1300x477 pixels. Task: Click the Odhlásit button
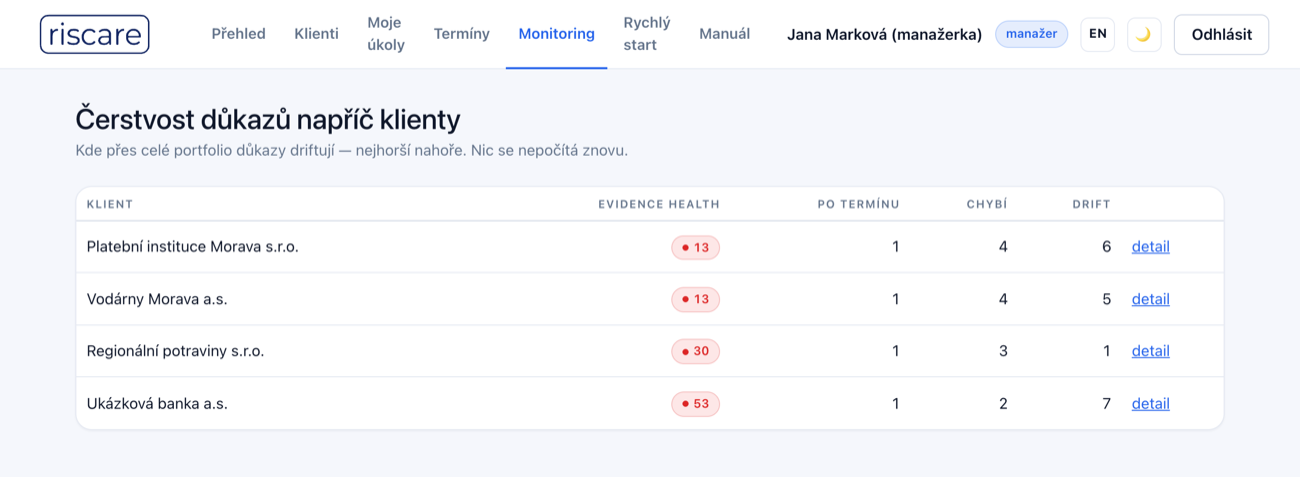pyautogui.click(x=1221, y=34)
